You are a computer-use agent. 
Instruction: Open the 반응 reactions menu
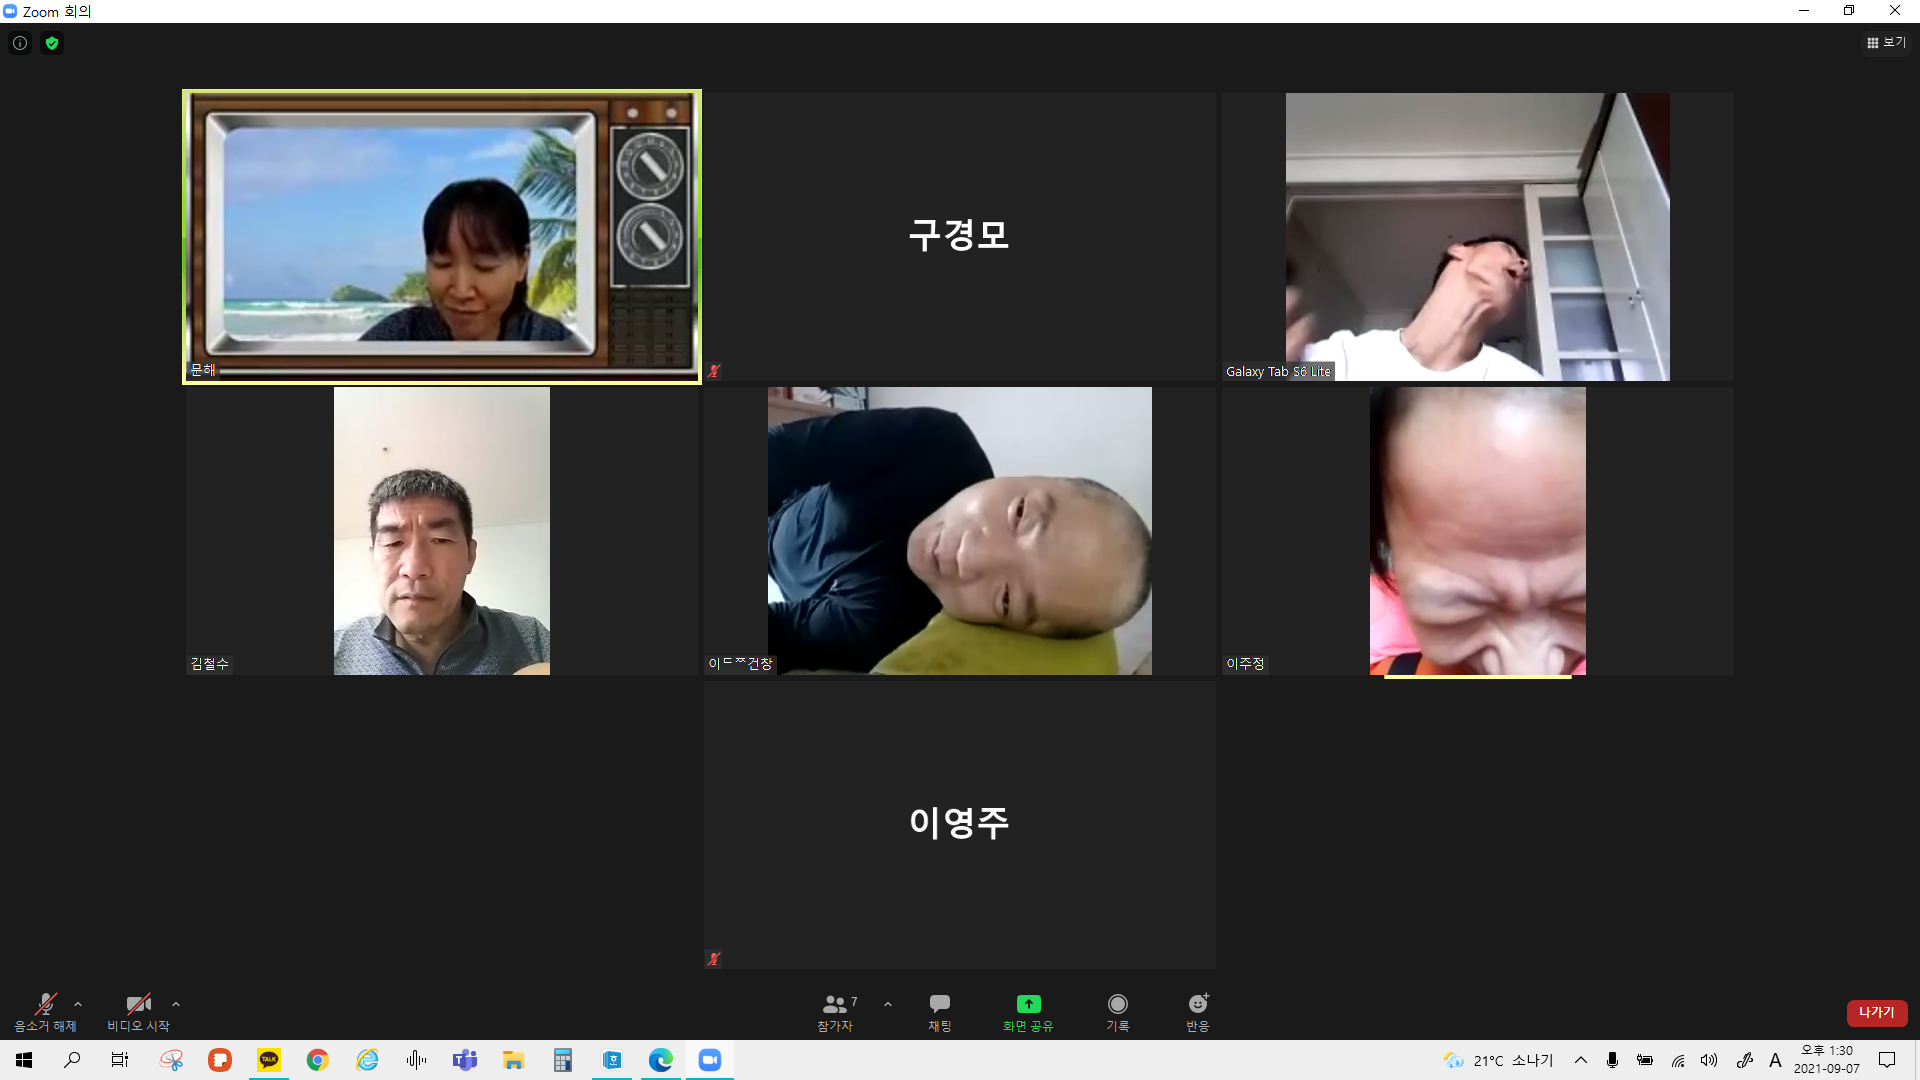pos(1198,1012)
